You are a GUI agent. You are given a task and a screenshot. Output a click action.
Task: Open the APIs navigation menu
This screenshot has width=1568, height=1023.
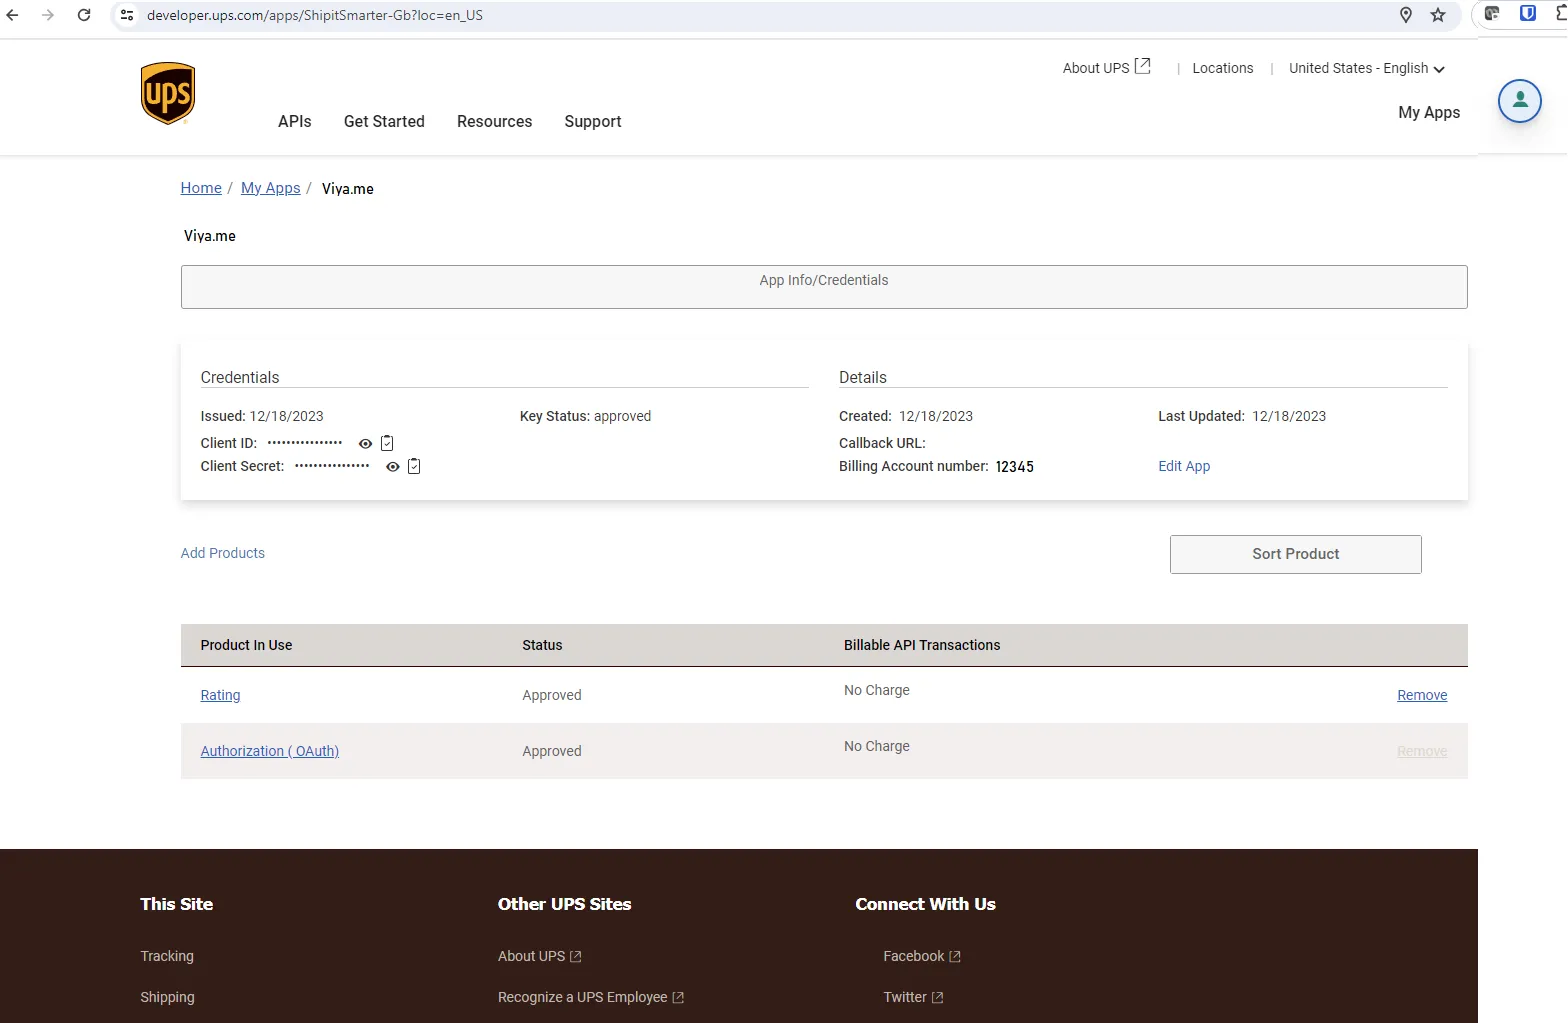294,121
